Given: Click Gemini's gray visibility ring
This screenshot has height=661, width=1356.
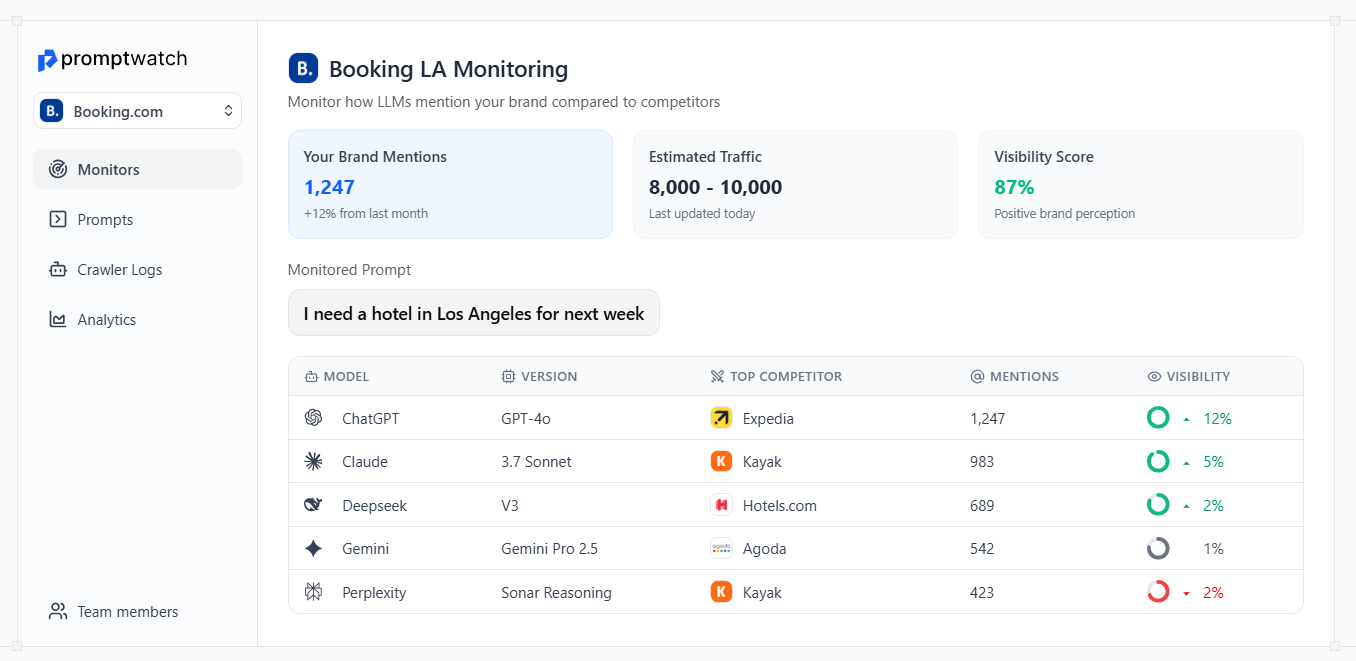Looking at the screenshot, I should point(1158,548).
